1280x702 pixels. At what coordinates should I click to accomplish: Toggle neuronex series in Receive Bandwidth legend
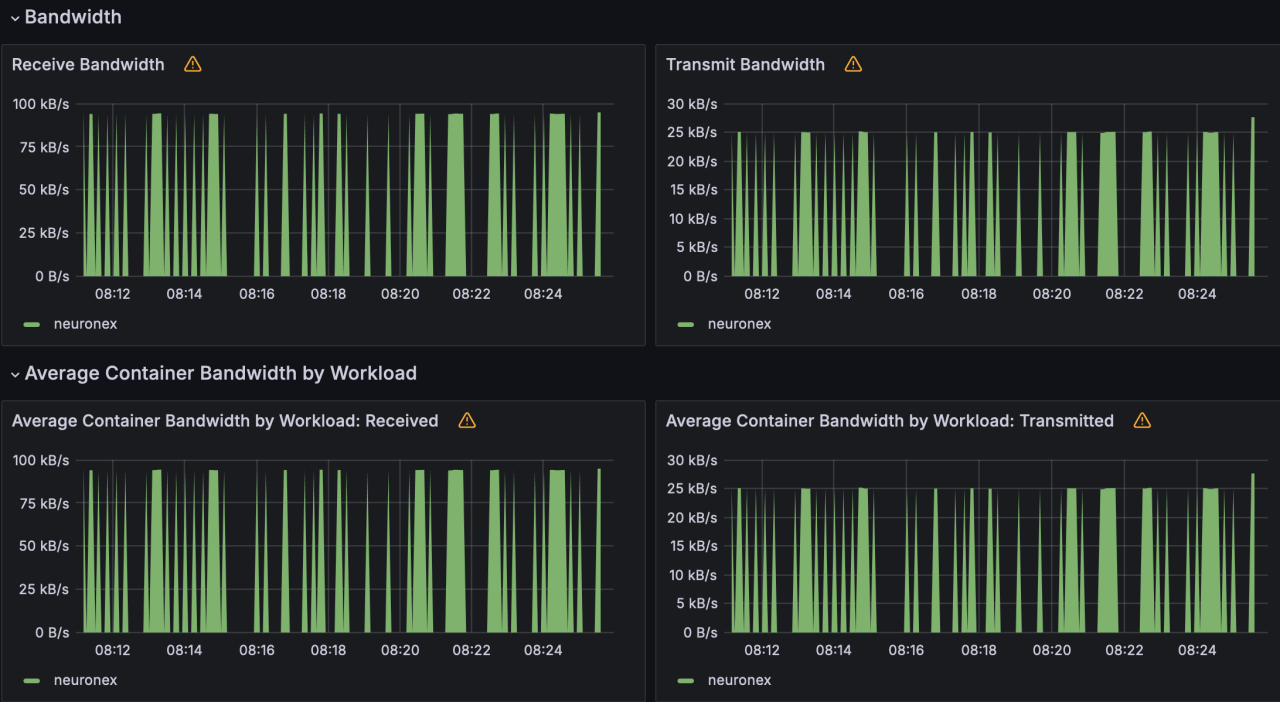(85, 324)
